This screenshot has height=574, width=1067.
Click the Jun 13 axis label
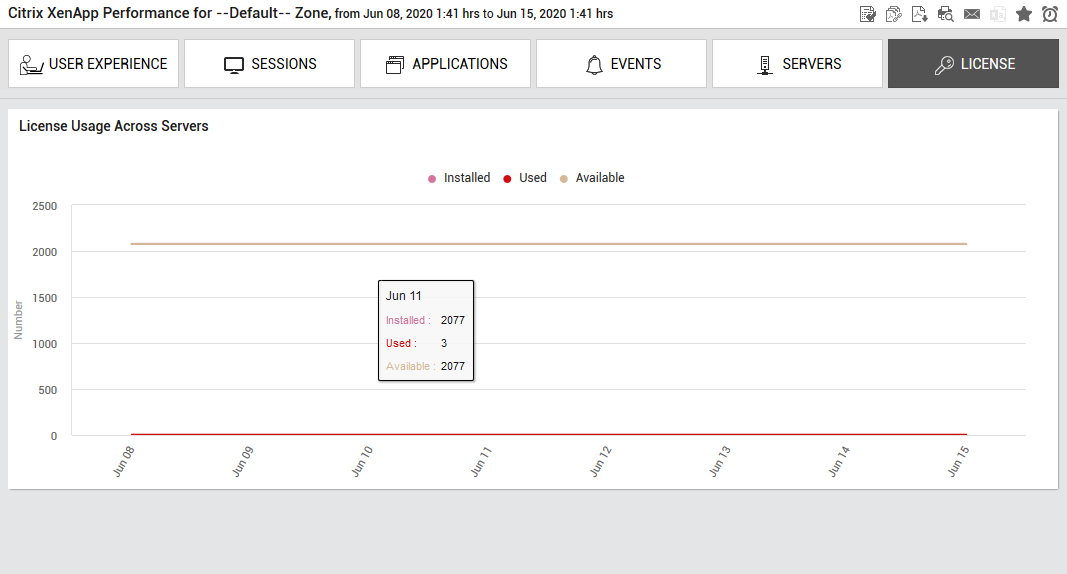(720, 461)
